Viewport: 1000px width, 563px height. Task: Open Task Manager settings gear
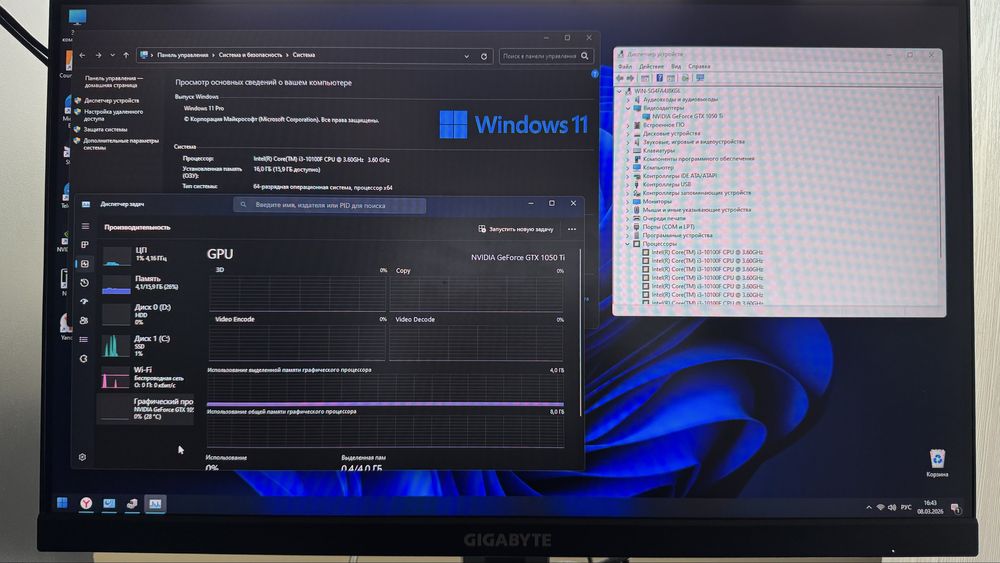tap(82, 457)
